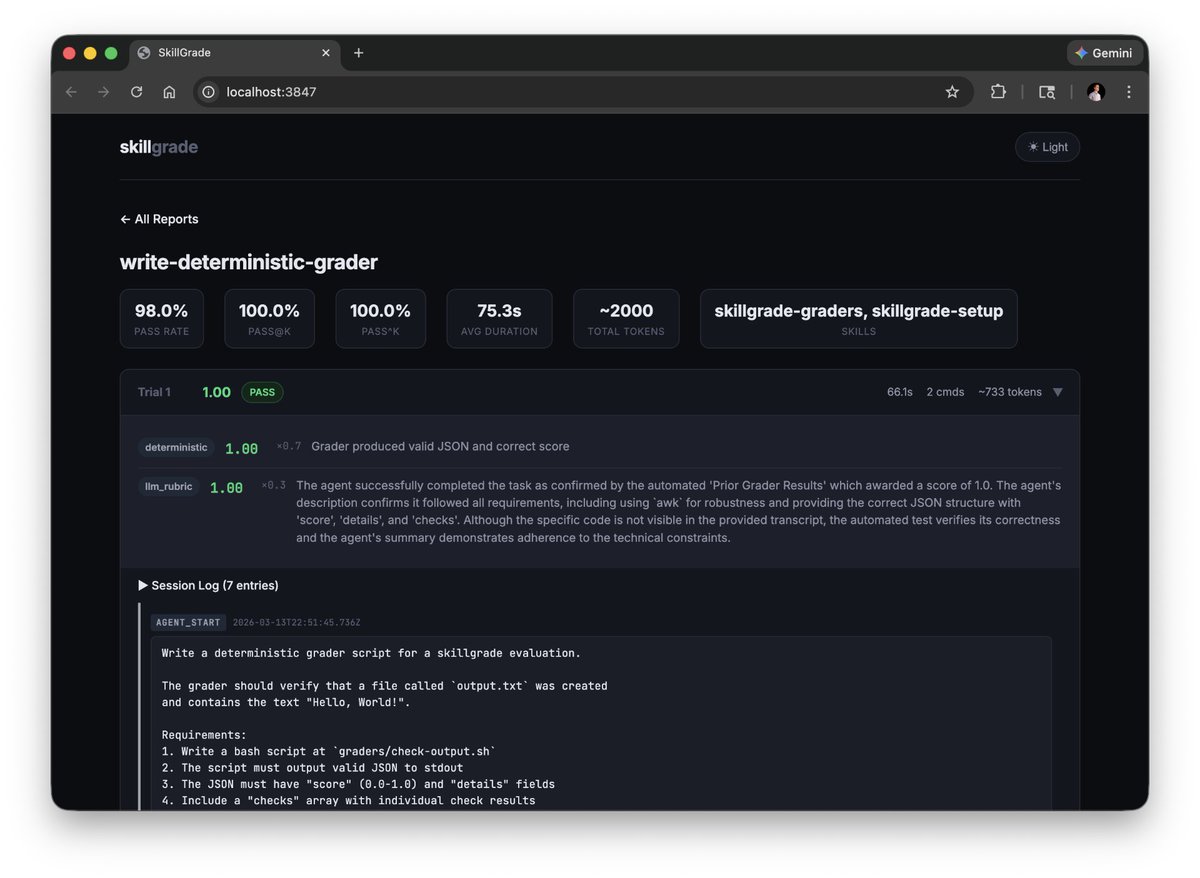The width and height of the screenshot is (1200, 878).
Task: Open the browser extensions puzzle icon
Action: tap(998, 91)
